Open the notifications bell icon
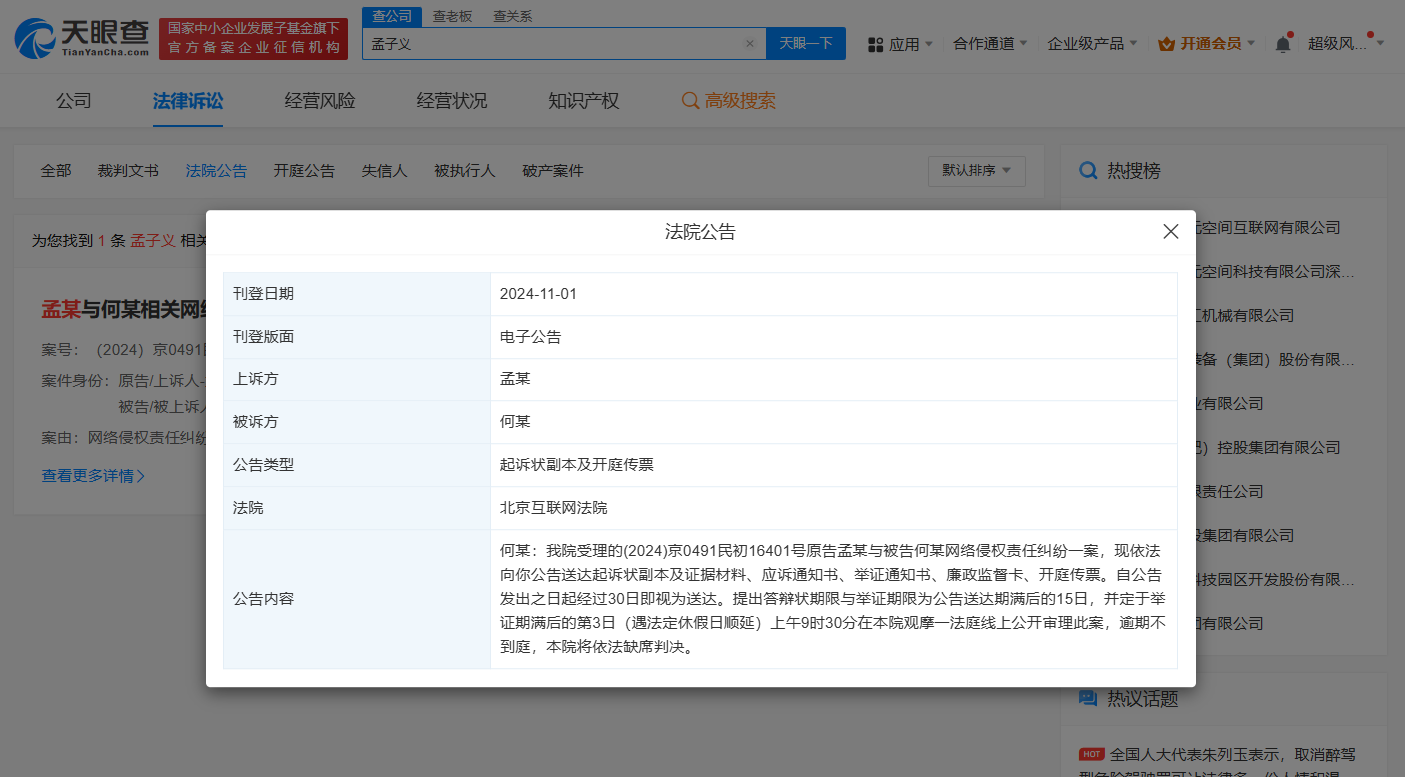The height and width of the screenshot is (777, 1405). [x=1283, y=44]
